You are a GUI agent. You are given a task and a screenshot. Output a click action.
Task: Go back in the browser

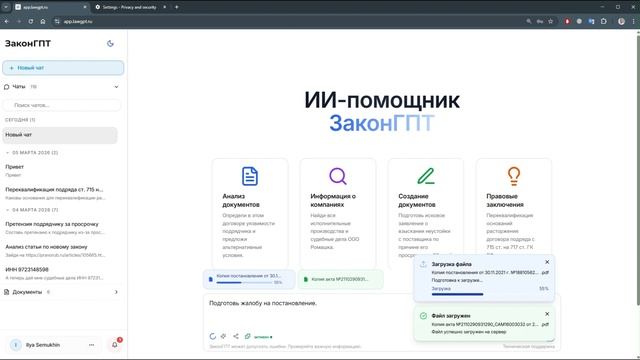(x=7, y=21)
